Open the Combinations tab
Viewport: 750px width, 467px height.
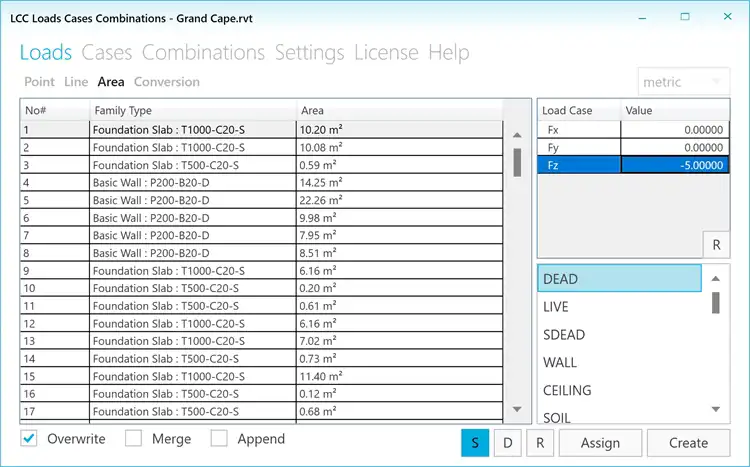tap(203, 52)
